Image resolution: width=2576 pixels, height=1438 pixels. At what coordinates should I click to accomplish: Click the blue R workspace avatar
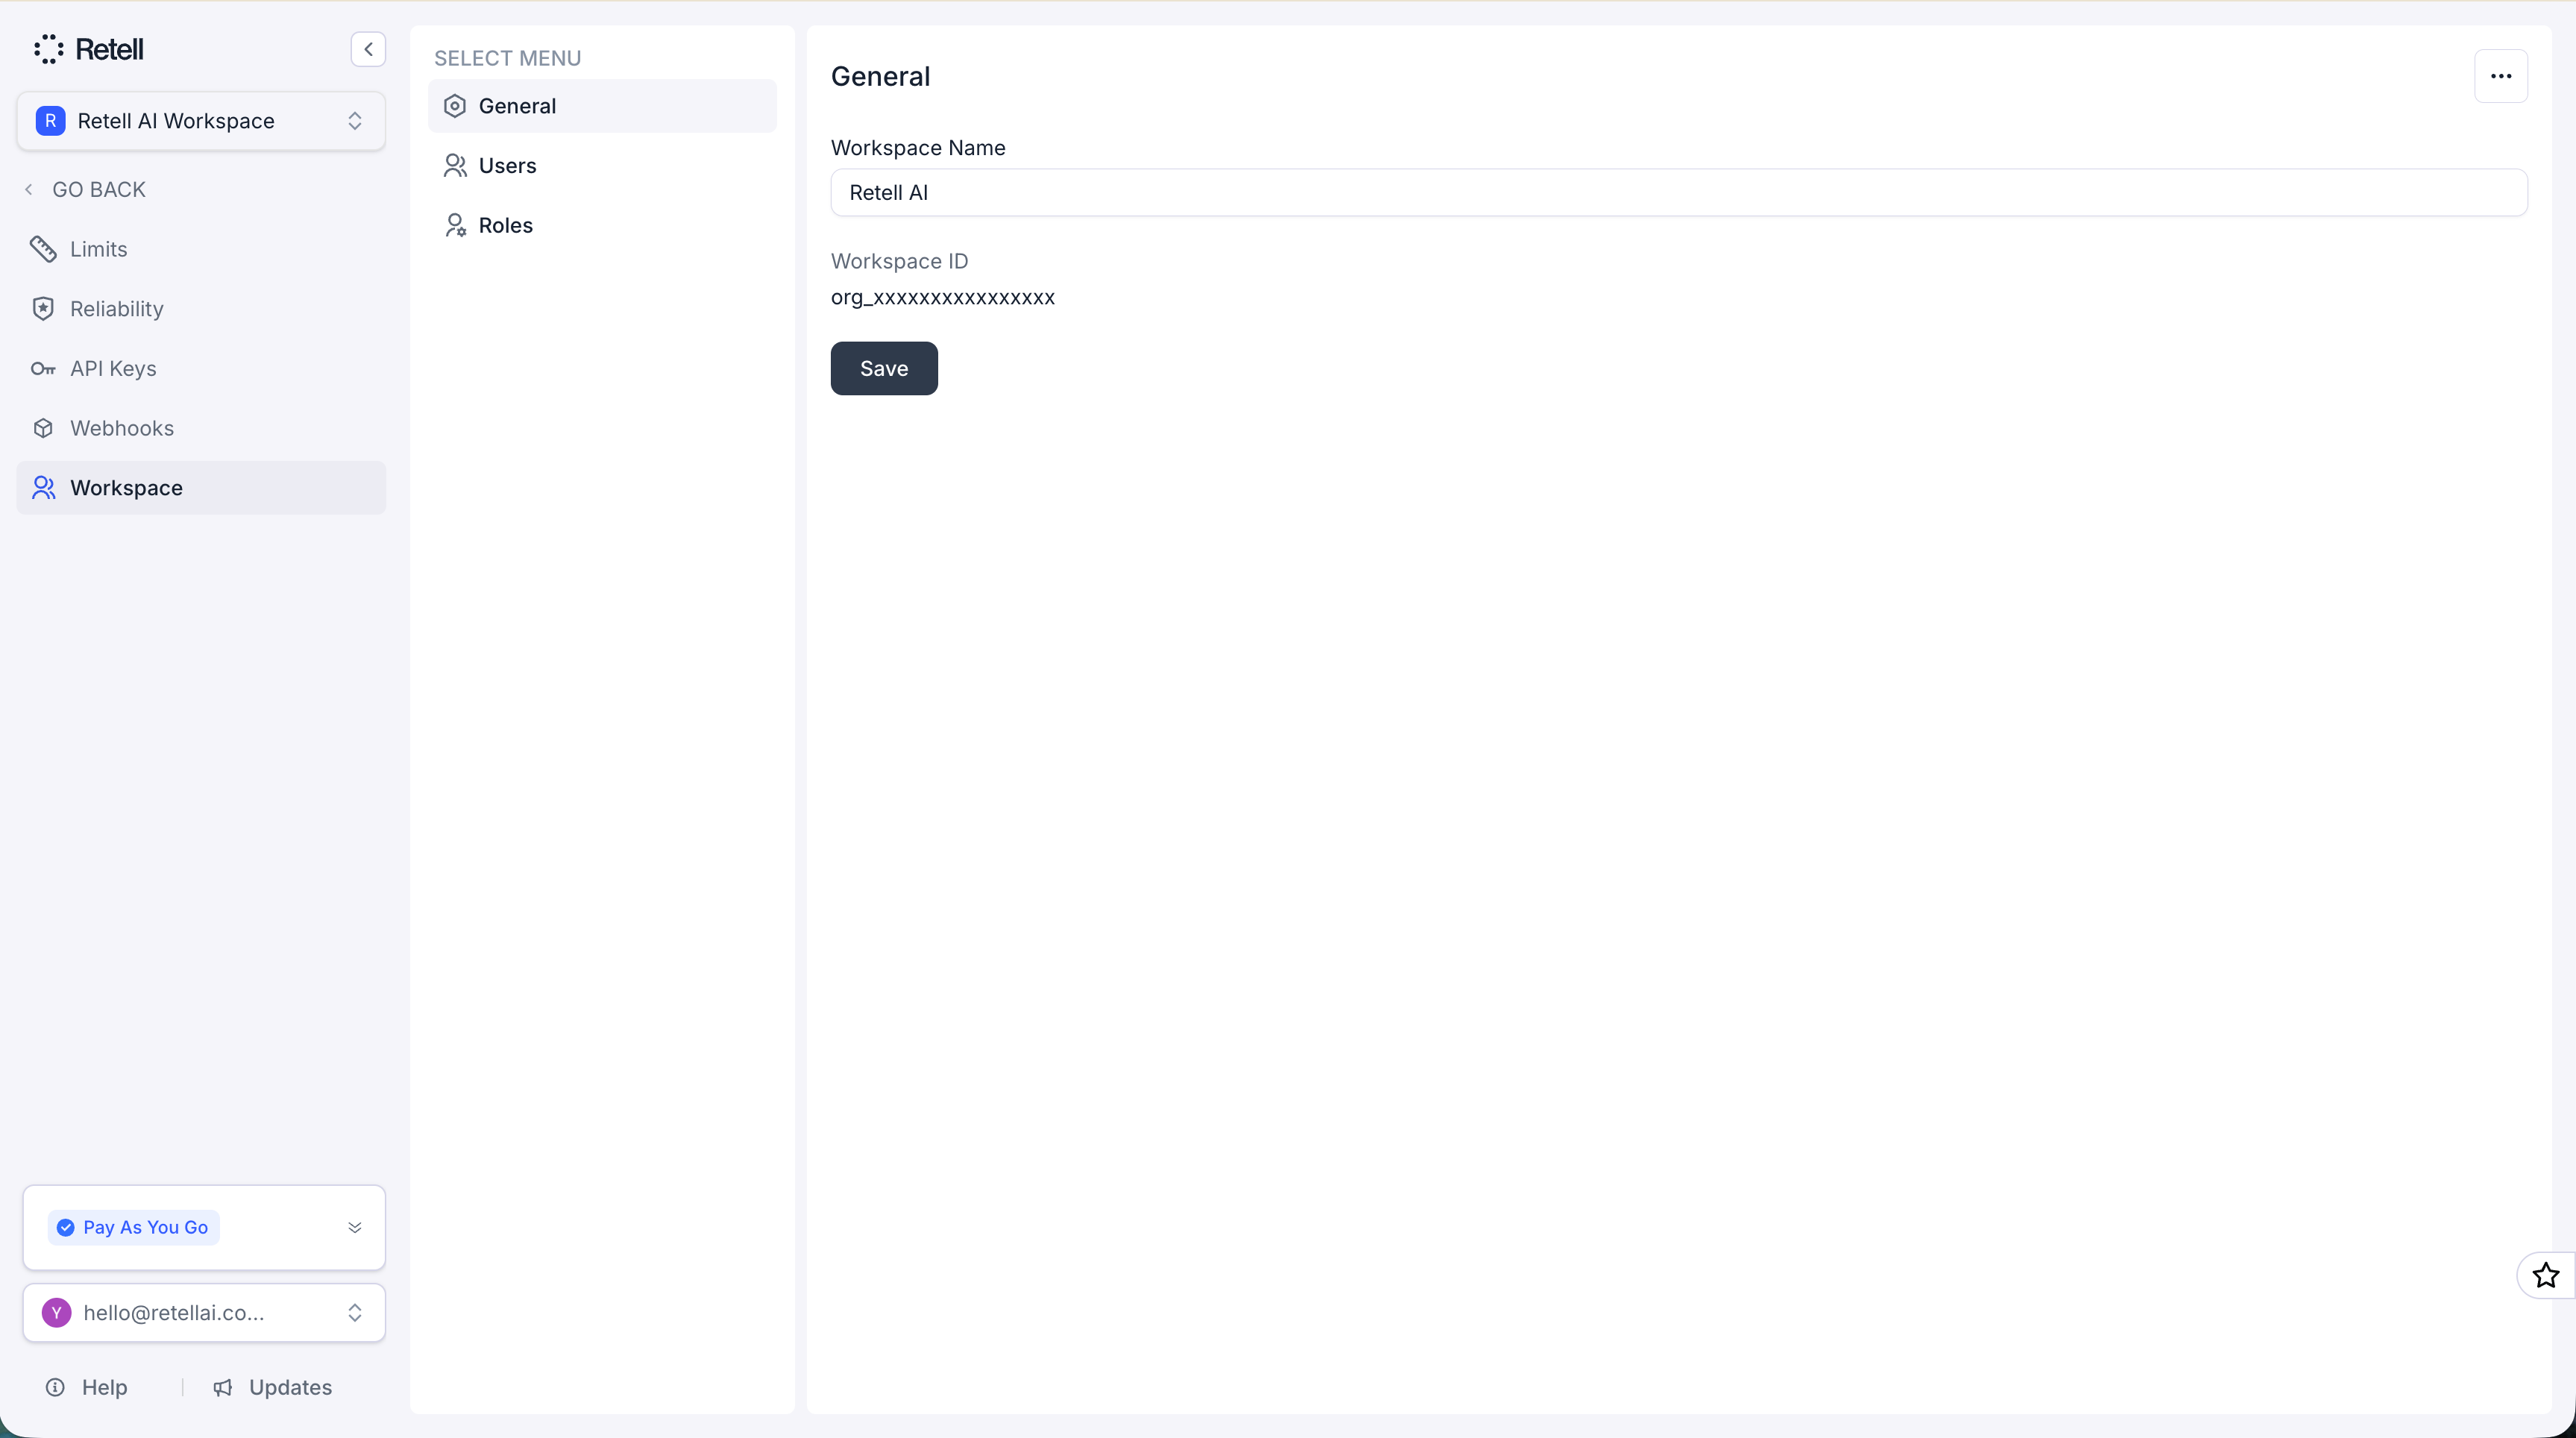(50, 121)
